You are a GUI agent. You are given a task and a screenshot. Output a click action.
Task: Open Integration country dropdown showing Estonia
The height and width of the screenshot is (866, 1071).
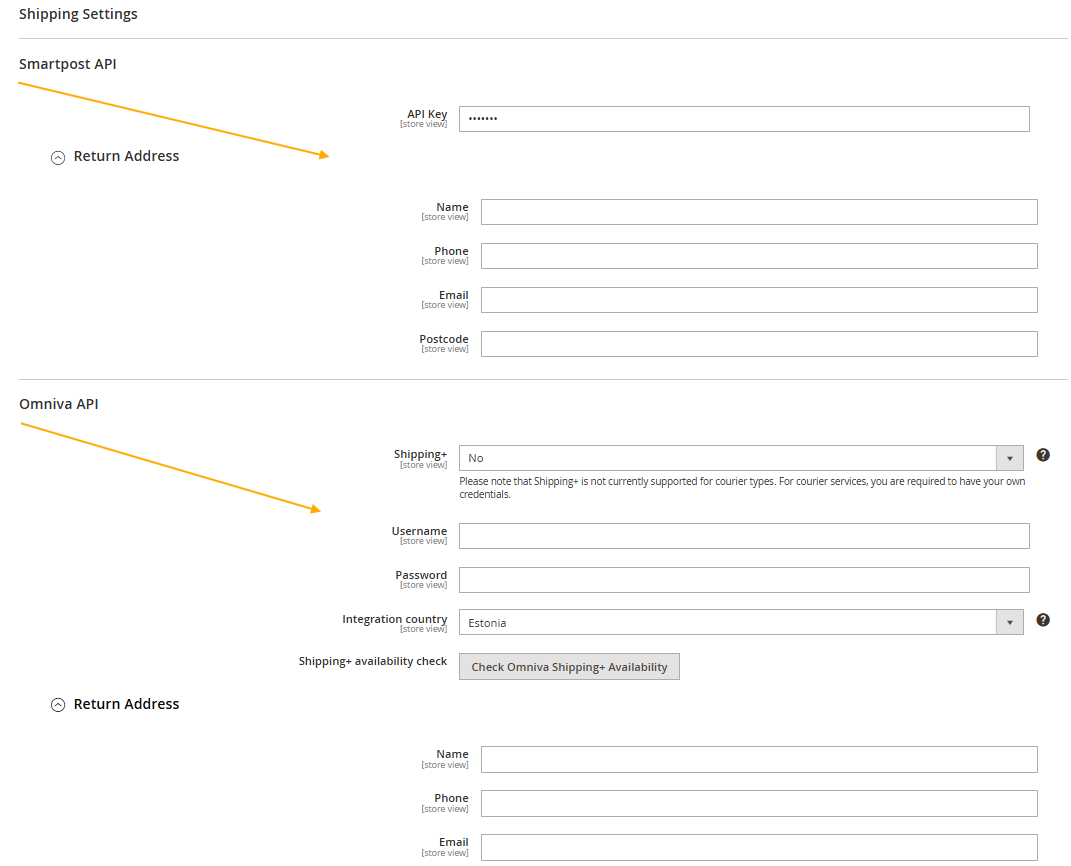[x=741, y=622]
